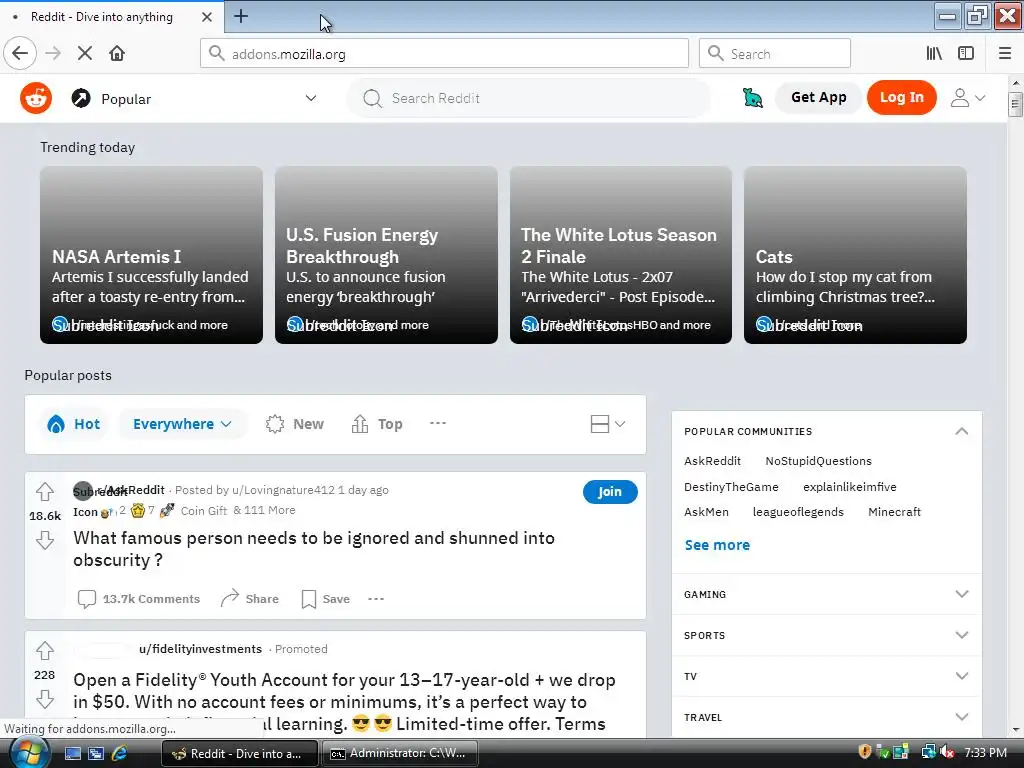Go back with the browser back arrow

point(20,54)
